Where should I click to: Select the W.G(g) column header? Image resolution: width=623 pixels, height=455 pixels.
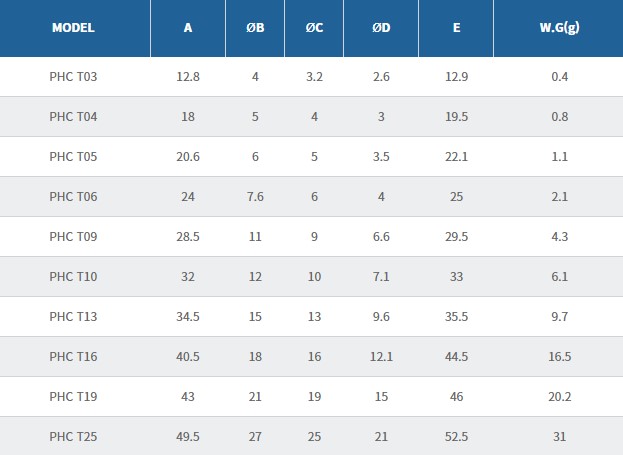click(x=559, y=28)
